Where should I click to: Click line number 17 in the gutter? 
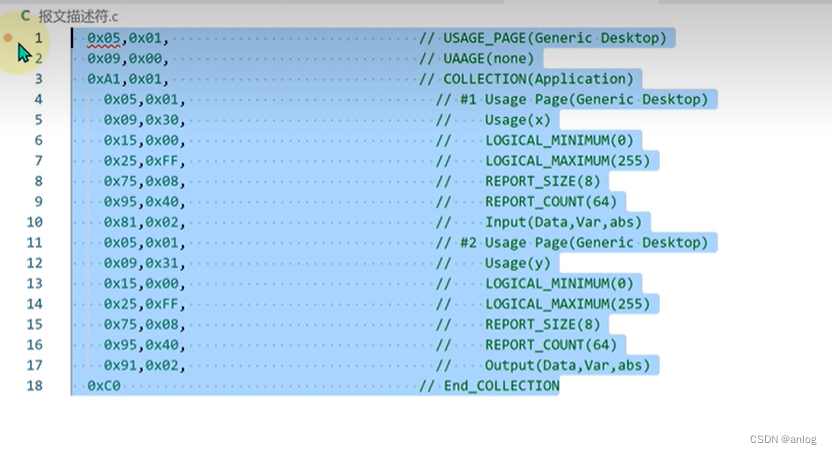pos(35,365)
